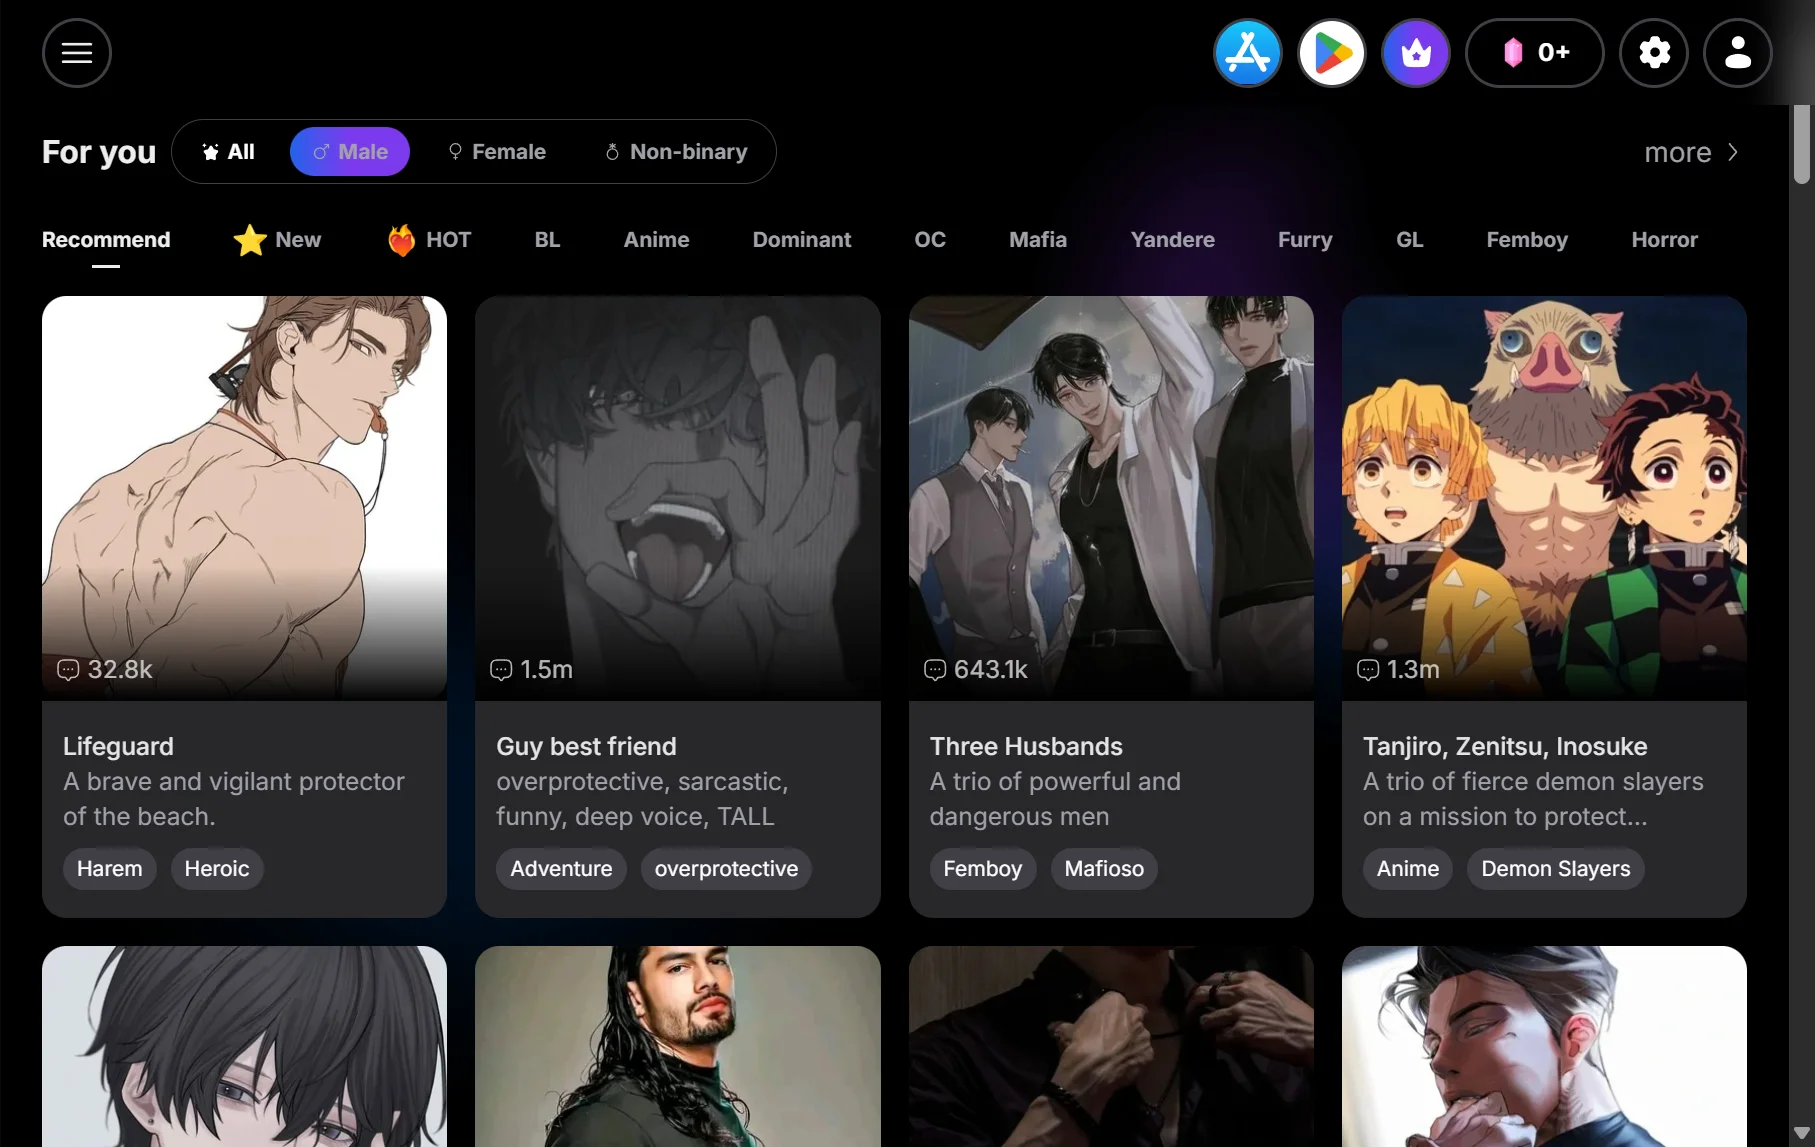1815x1147 pixels.
Task: Open the user profile icon
Action: (1738, 53)
